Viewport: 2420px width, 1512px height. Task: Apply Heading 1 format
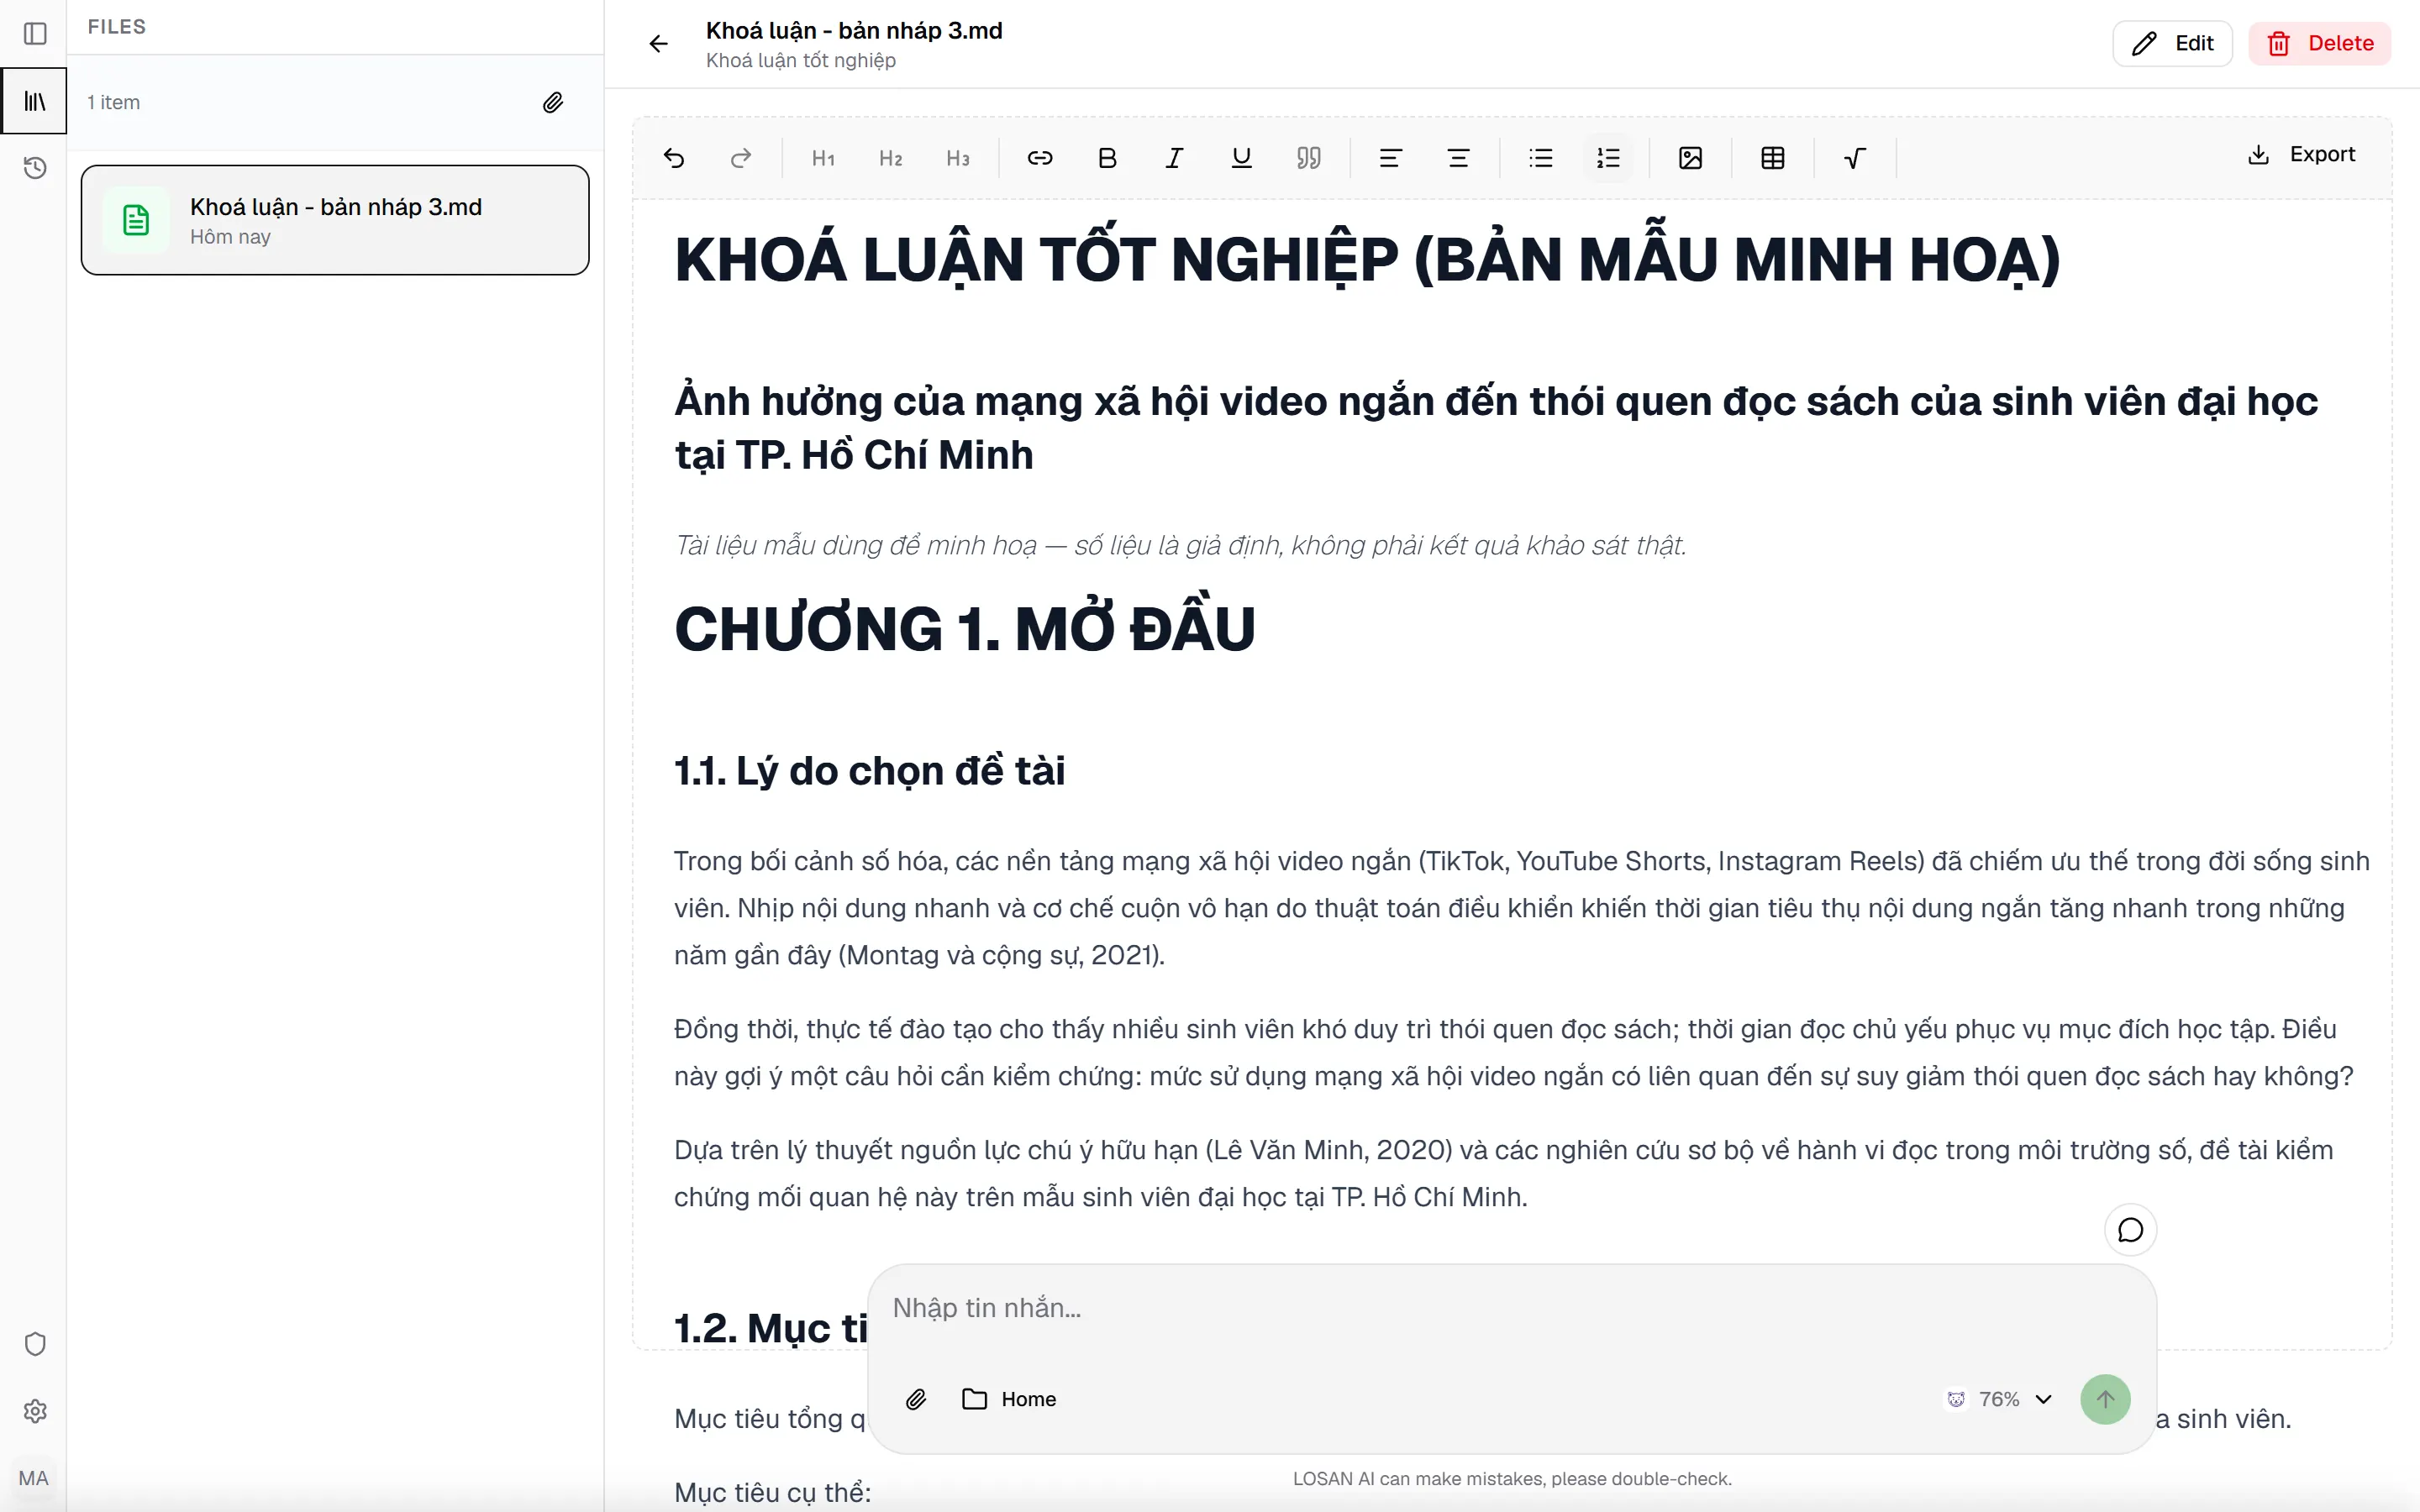823,158
